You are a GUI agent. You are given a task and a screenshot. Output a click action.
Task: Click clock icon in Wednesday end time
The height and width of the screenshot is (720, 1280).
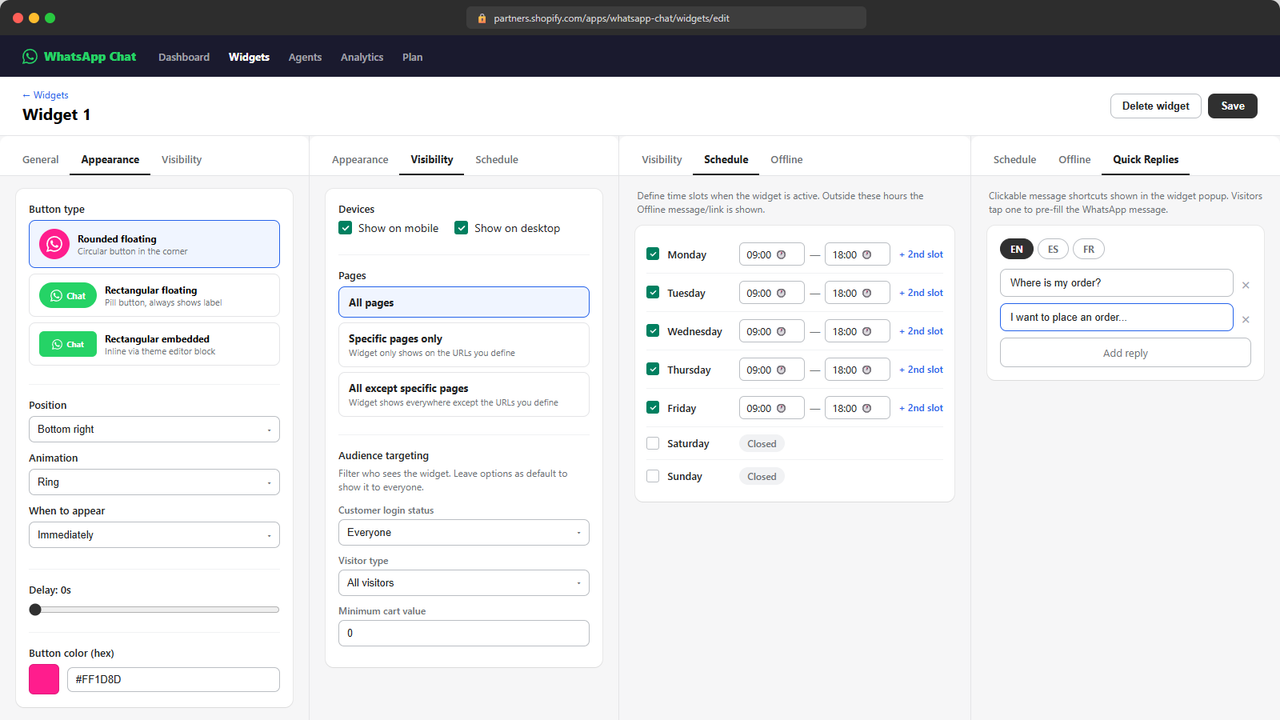[867, 331]
